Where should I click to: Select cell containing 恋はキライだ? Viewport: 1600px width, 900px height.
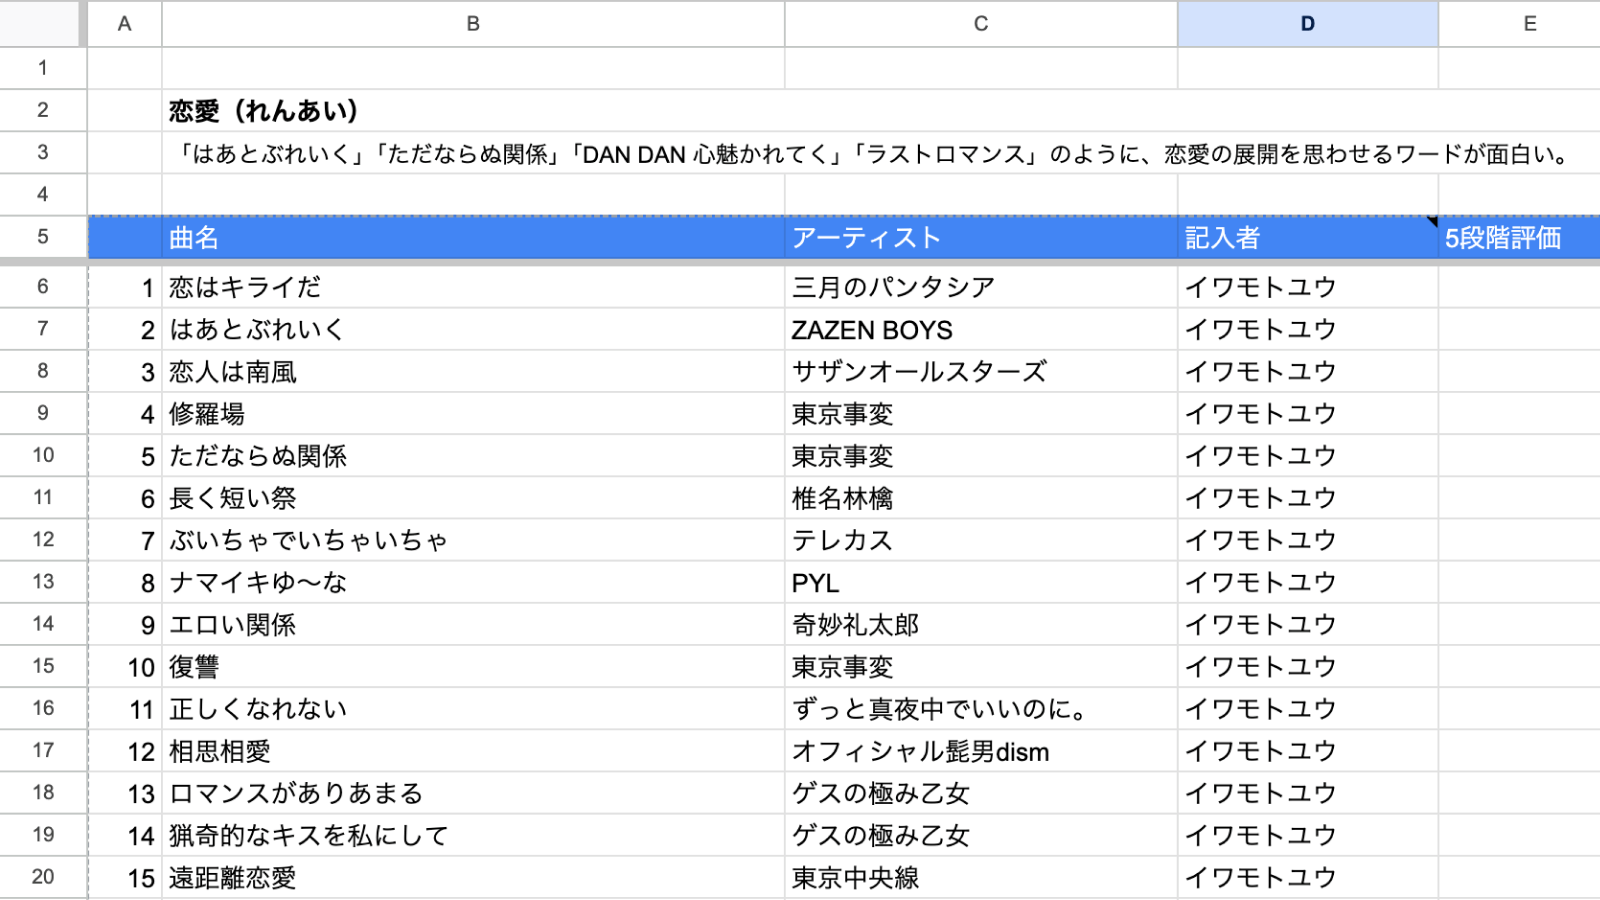point(473,287)
